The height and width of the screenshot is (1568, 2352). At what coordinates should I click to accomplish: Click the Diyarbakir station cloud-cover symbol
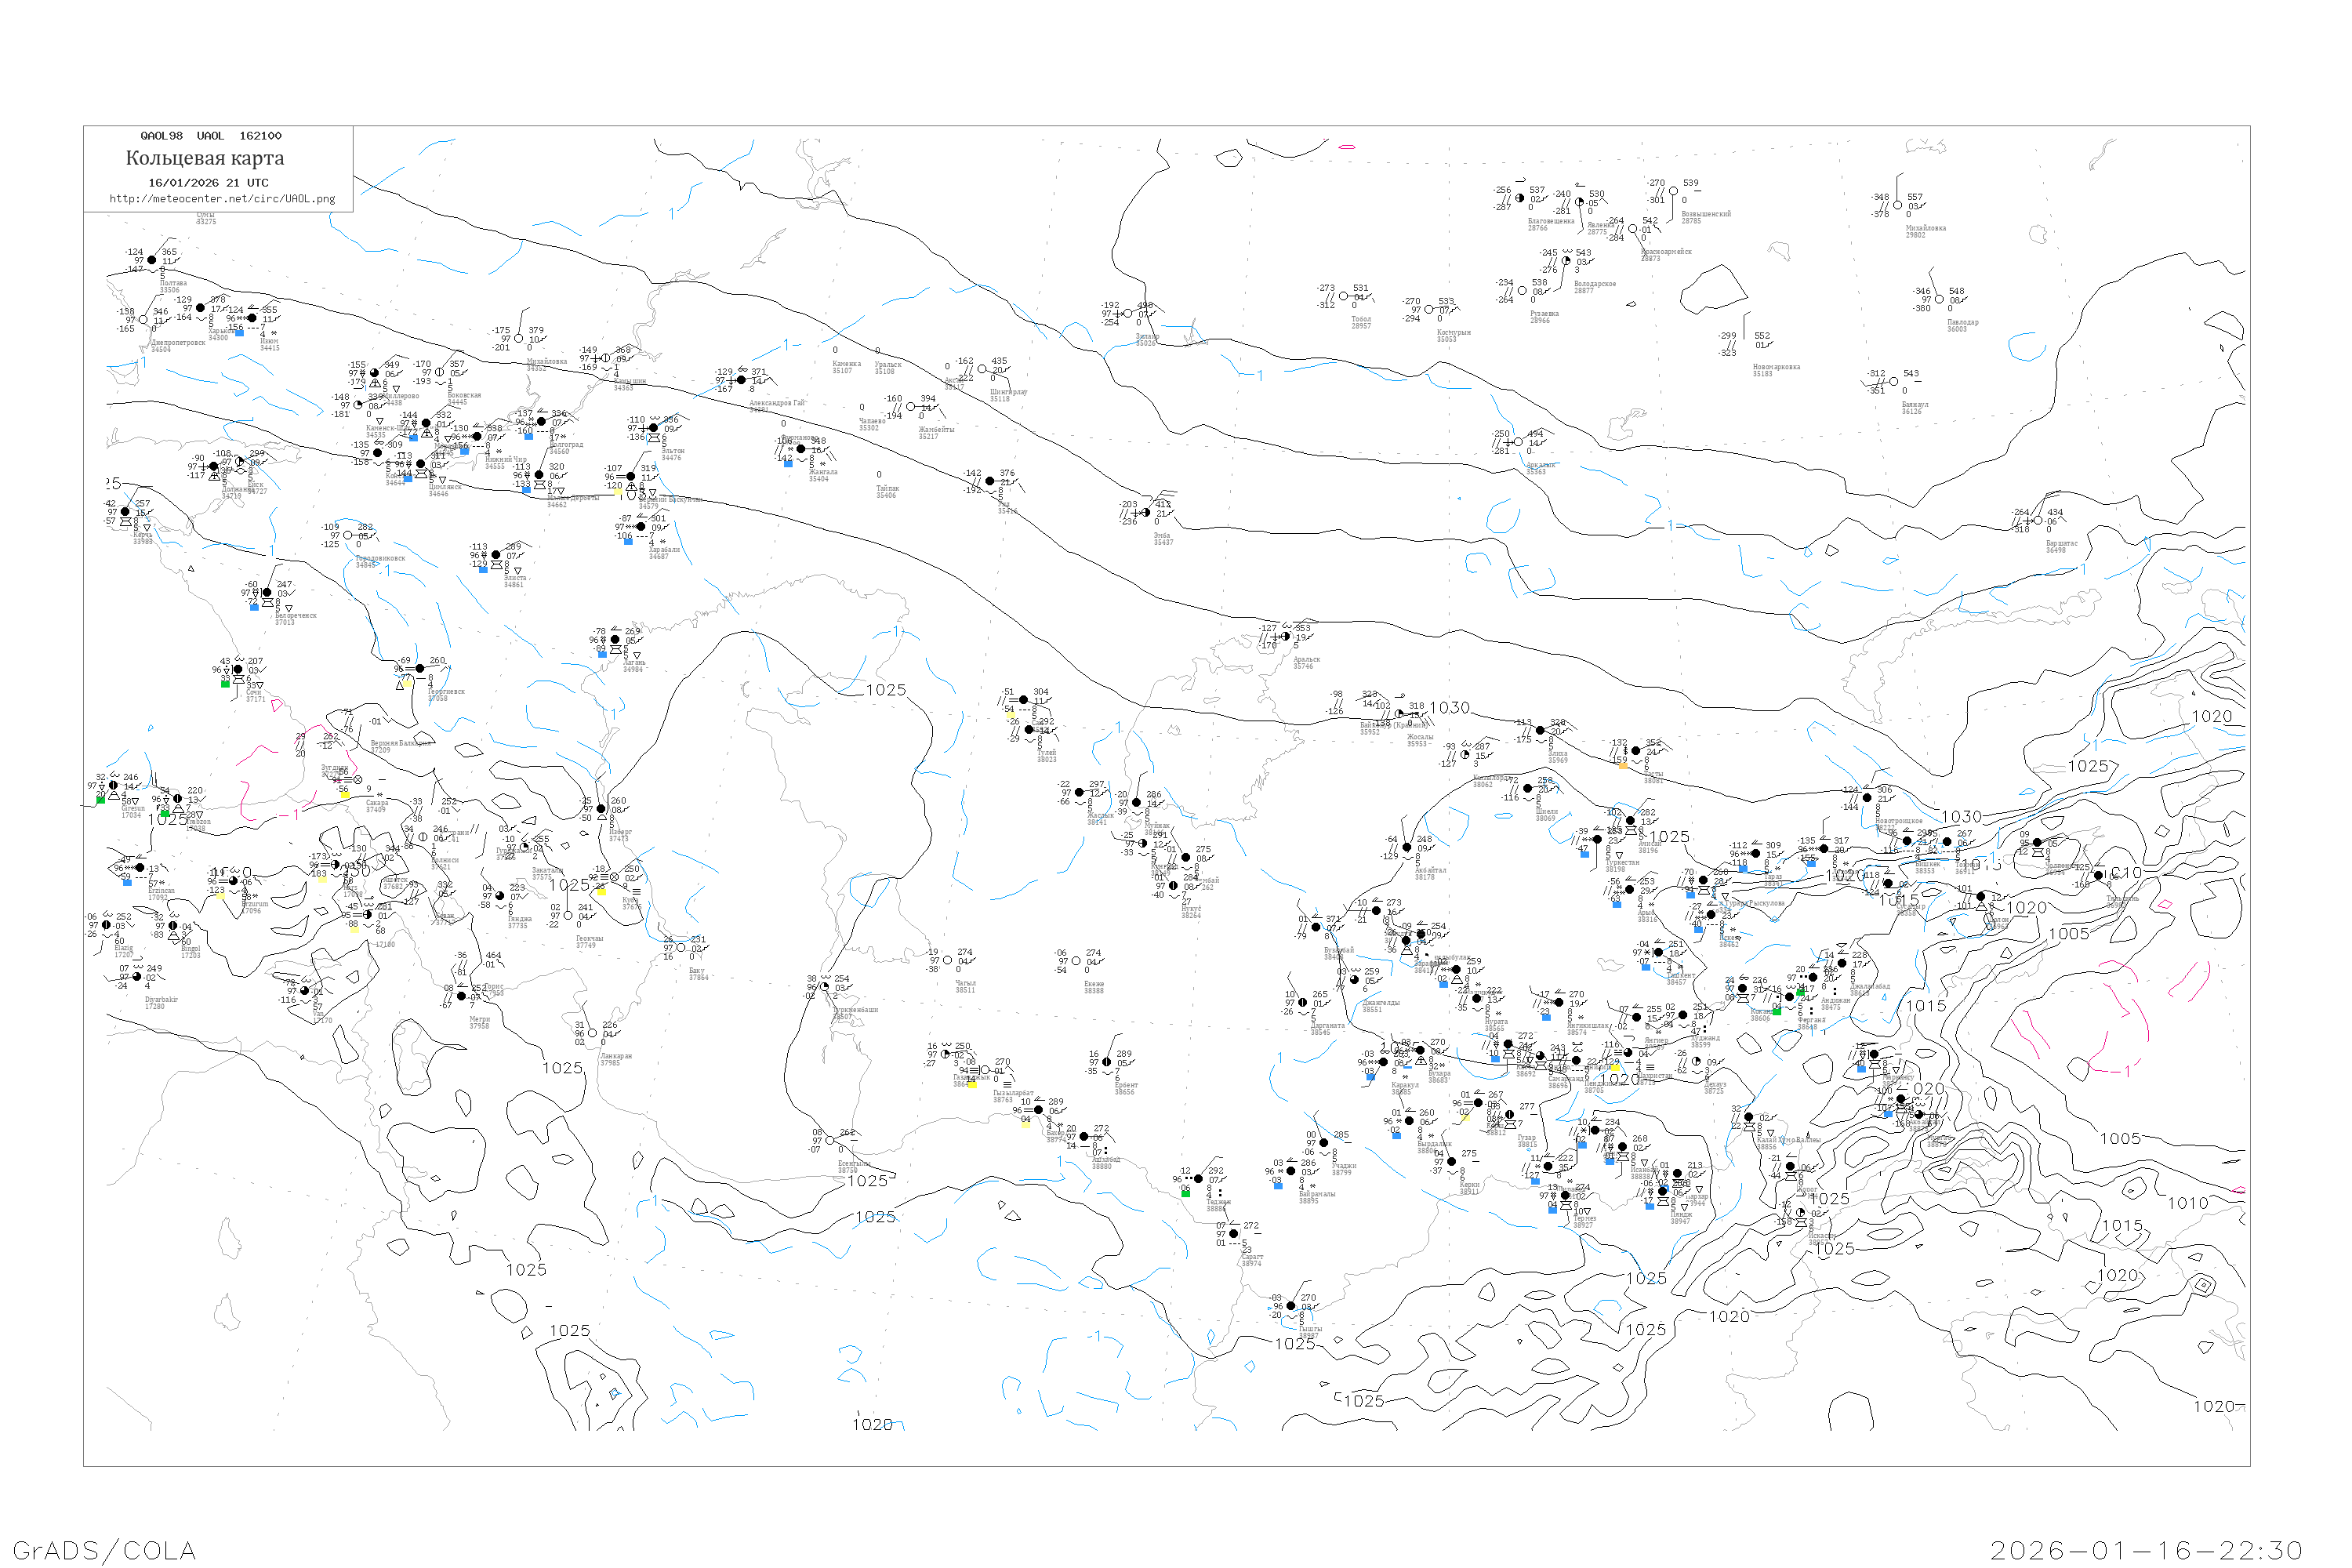pos(137,977)
